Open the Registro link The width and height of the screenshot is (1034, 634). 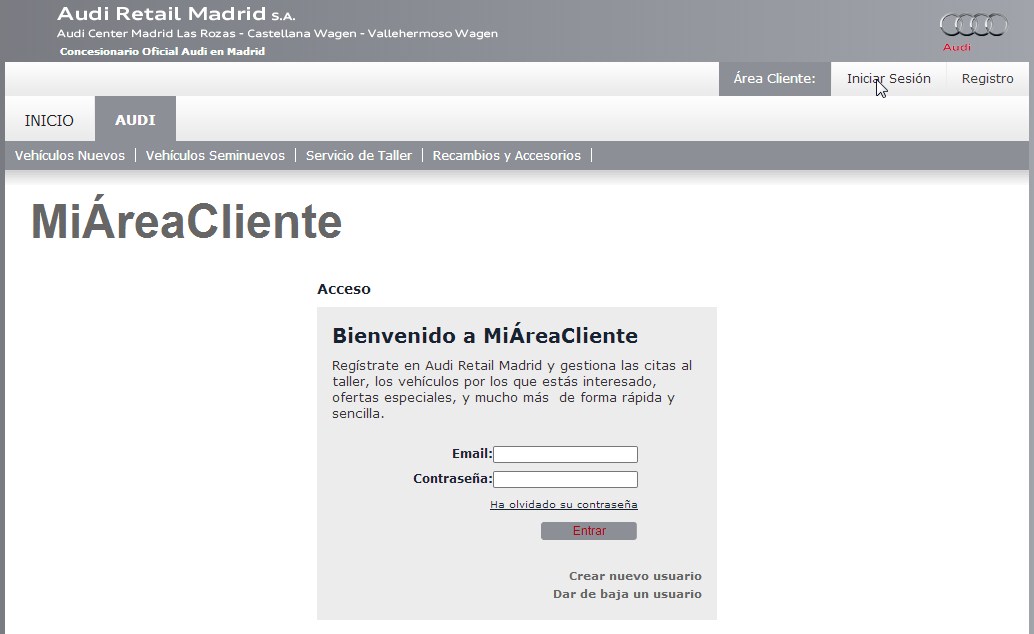coord(987,79)
